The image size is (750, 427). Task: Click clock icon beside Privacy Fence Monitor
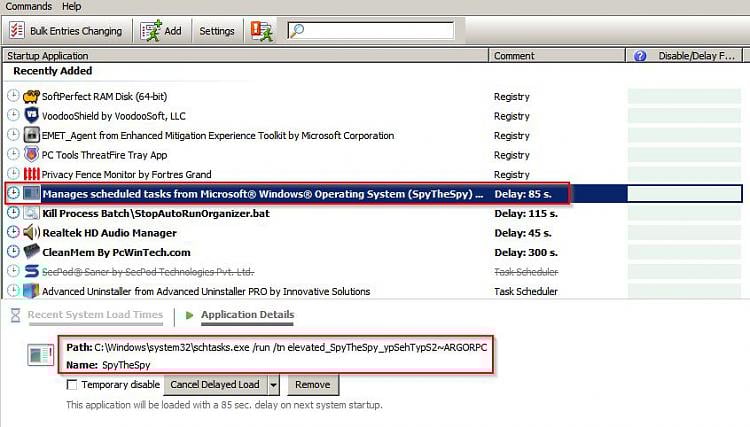[13, 173]
